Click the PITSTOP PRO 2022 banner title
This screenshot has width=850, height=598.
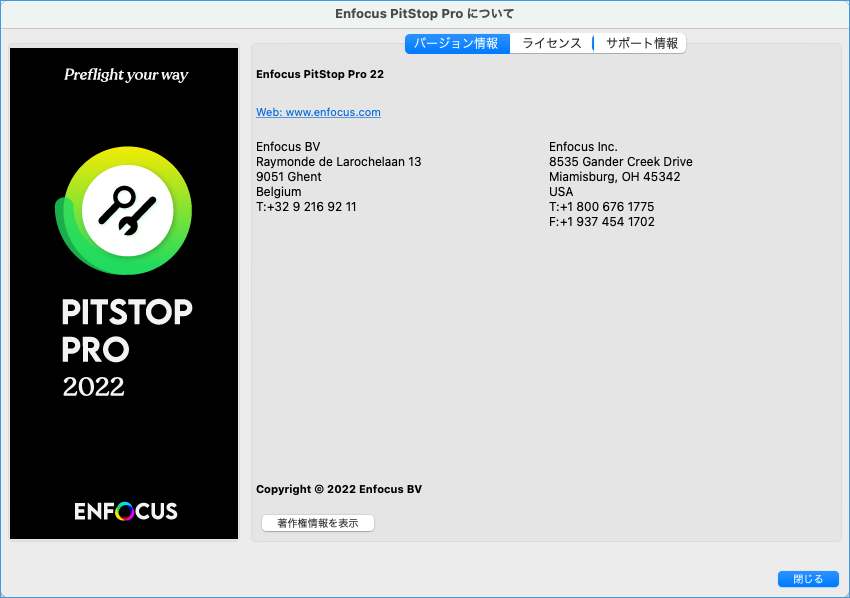coord(127,348)
